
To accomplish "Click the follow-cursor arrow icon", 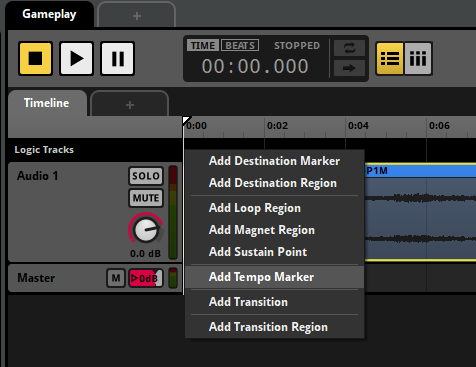I will point(349,68).
